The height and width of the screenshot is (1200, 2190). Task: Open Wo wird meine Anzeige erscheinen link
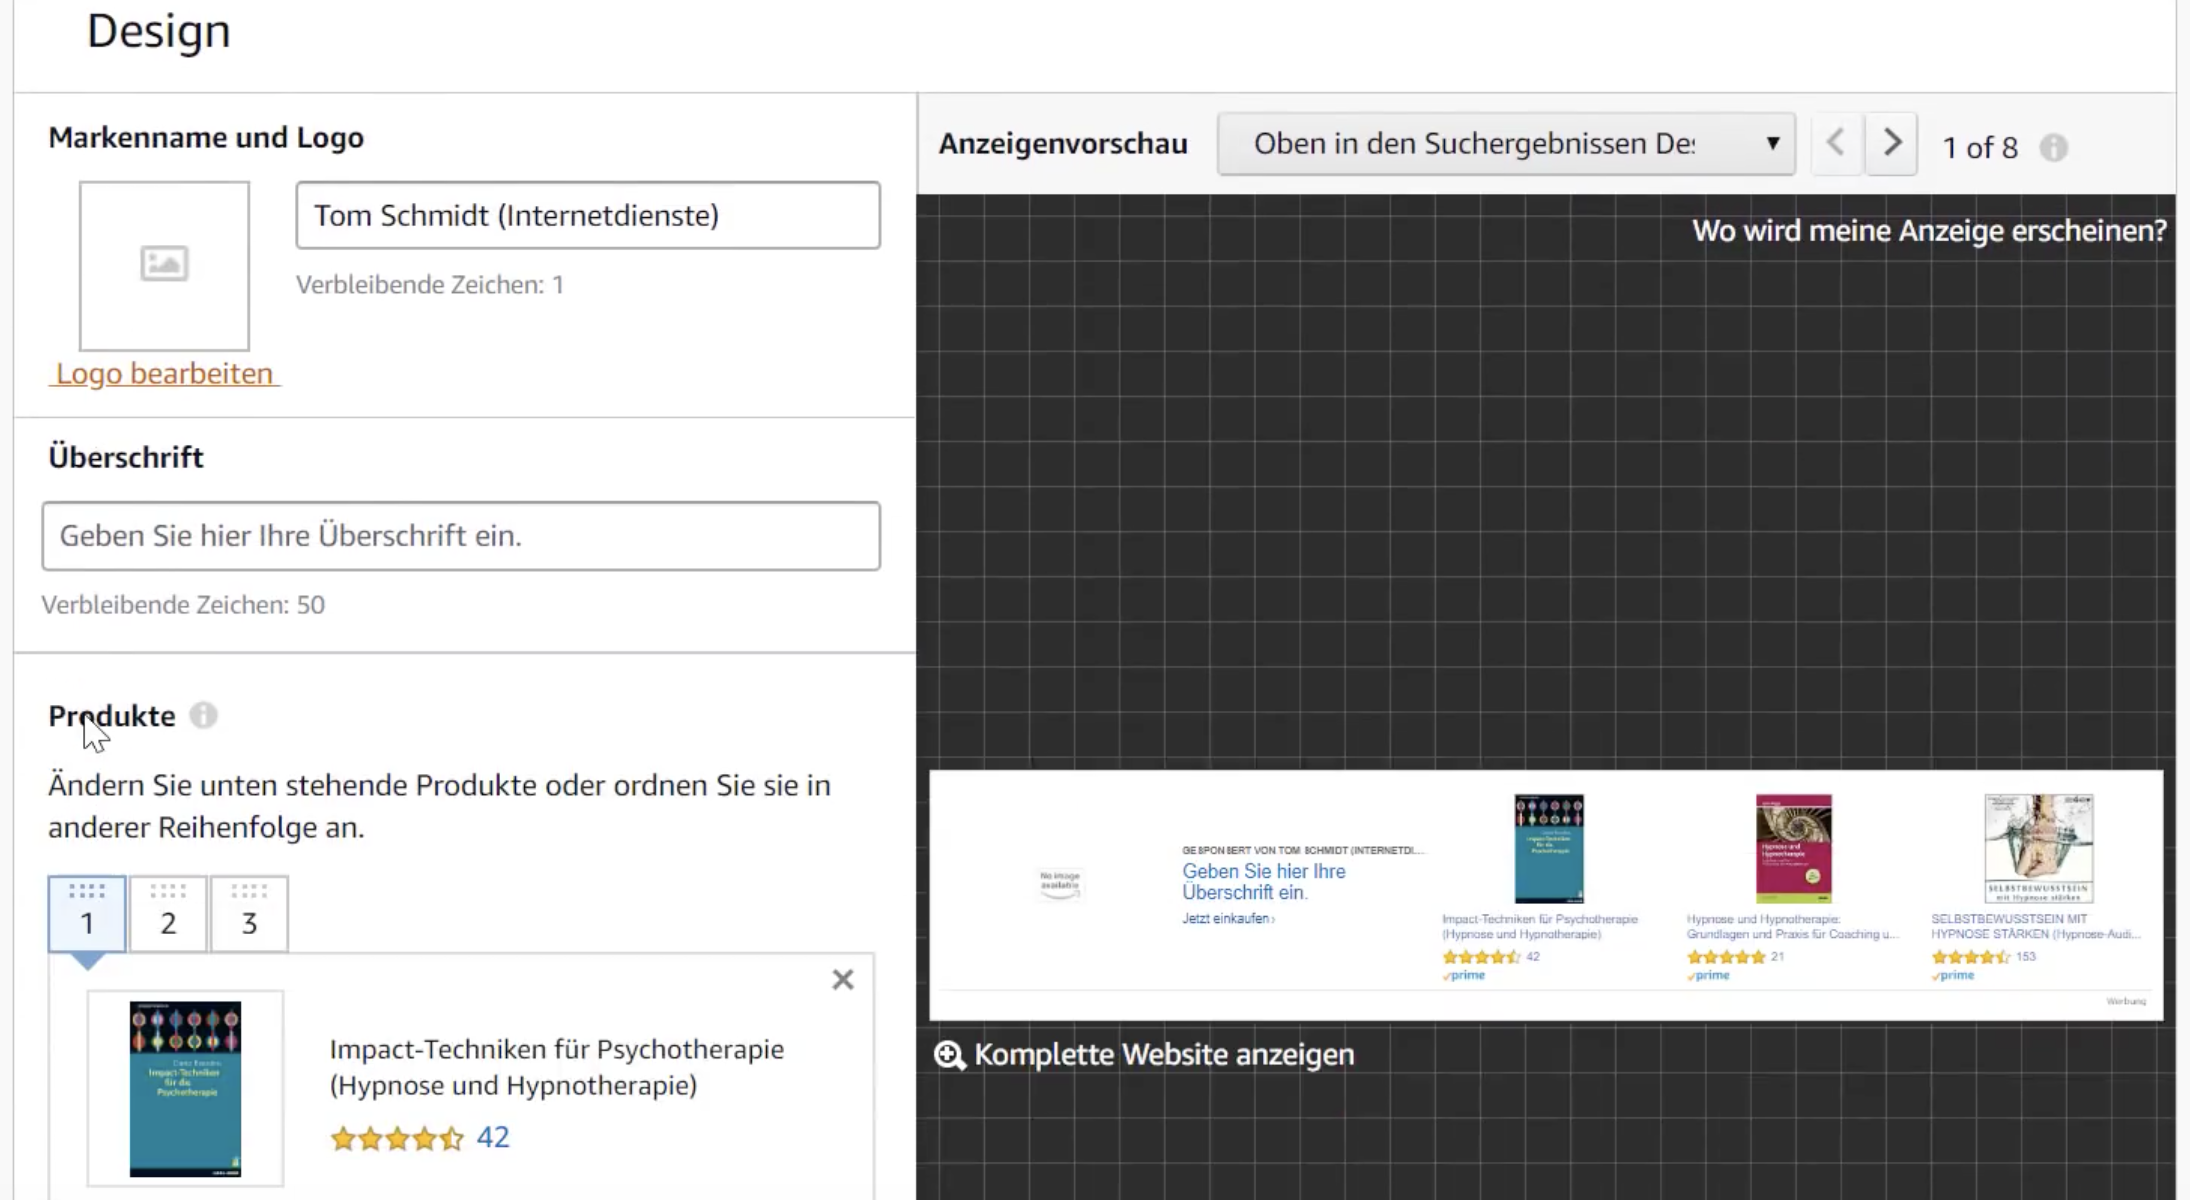click(x=1928, y=231)
